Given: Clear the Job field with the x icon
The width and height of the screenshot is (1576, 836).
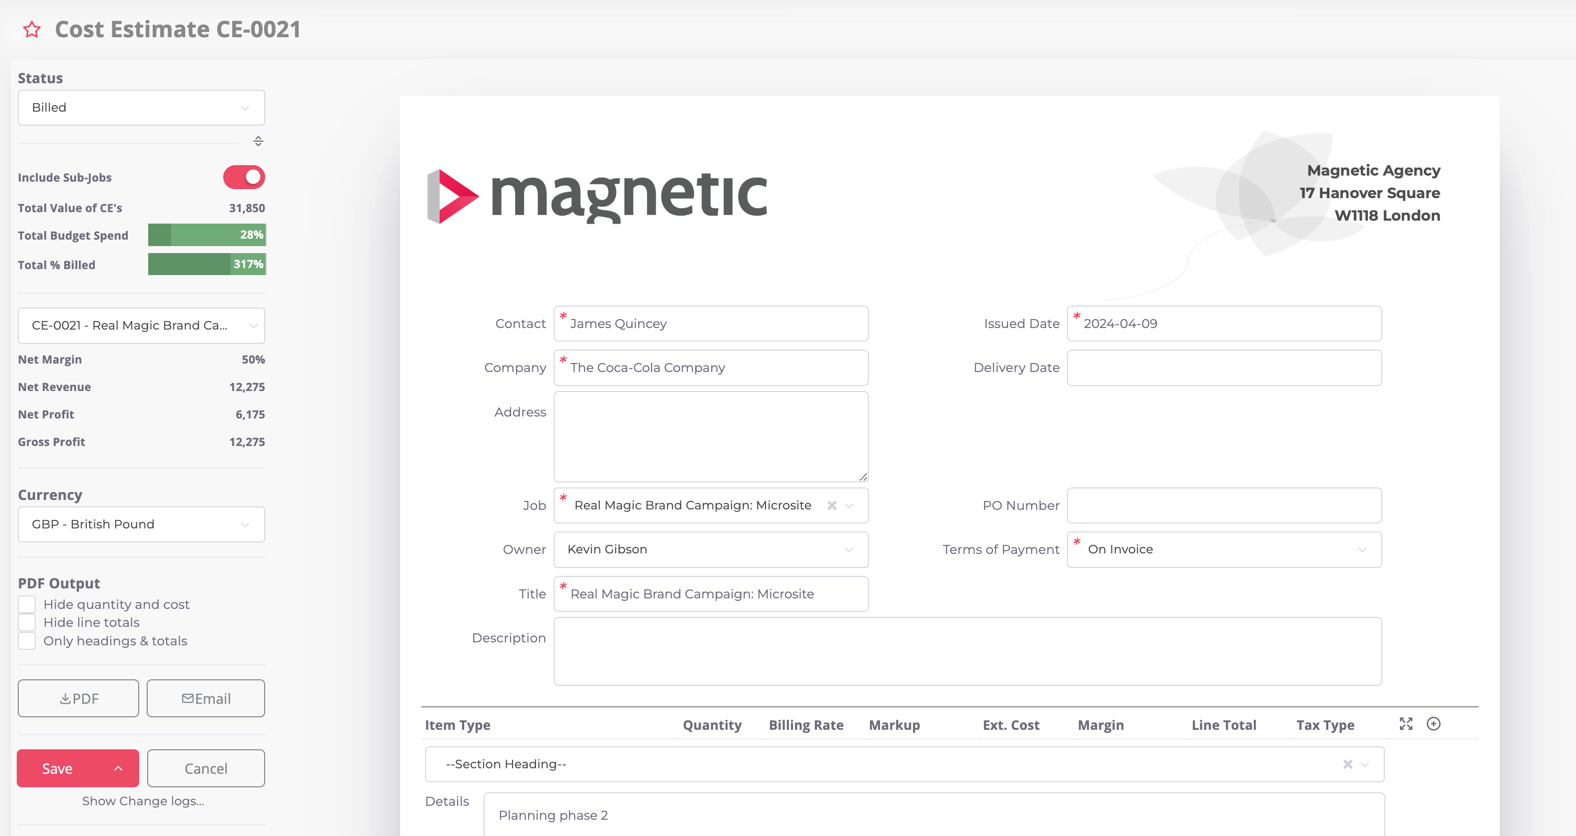Looking at the screenshot, I should click(832, 506).
